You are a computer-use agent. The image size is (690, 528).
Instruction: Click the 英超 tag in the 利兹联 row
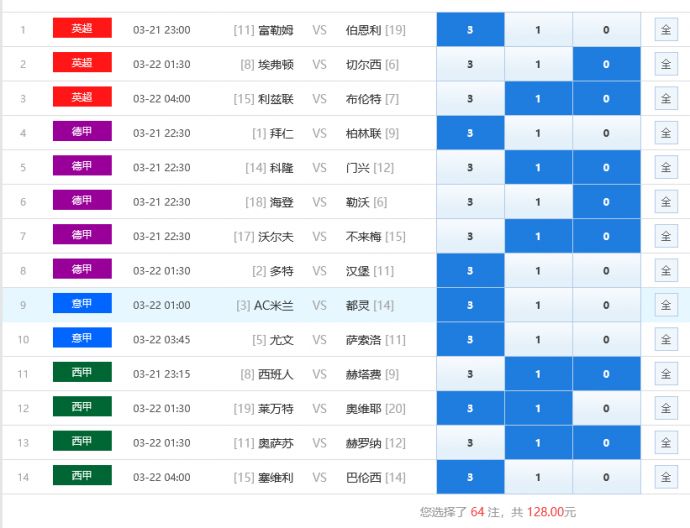point(82,98)
